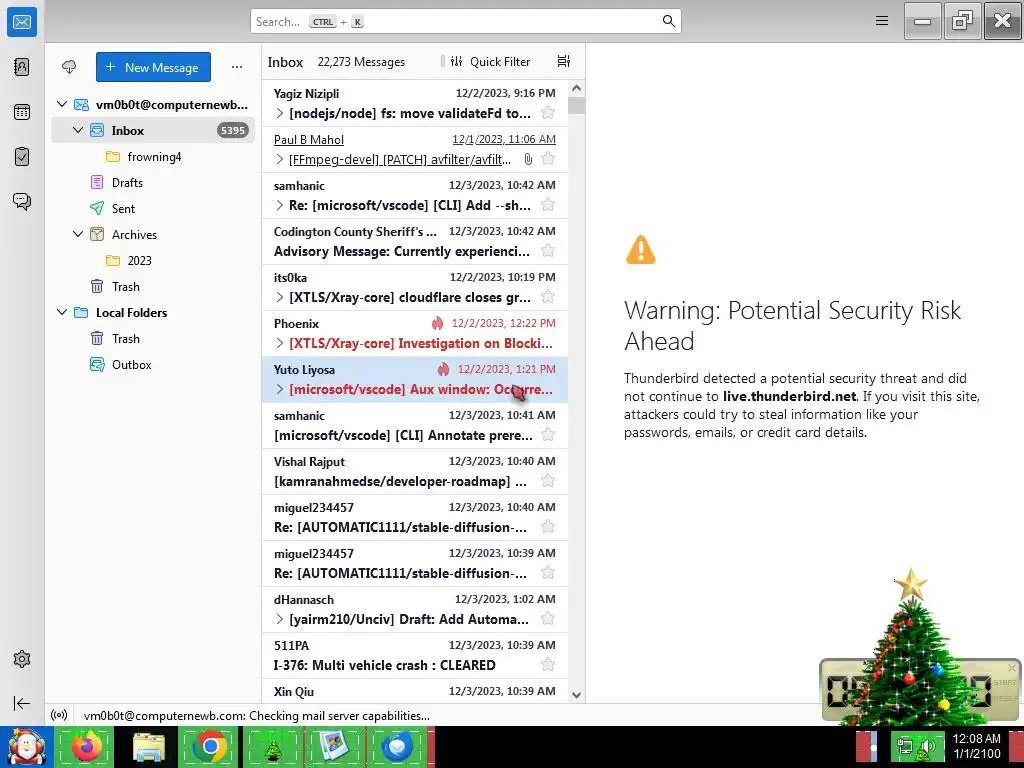
Task: Expand the FFmpeg-devel thread
Action: tap(280, 159)
